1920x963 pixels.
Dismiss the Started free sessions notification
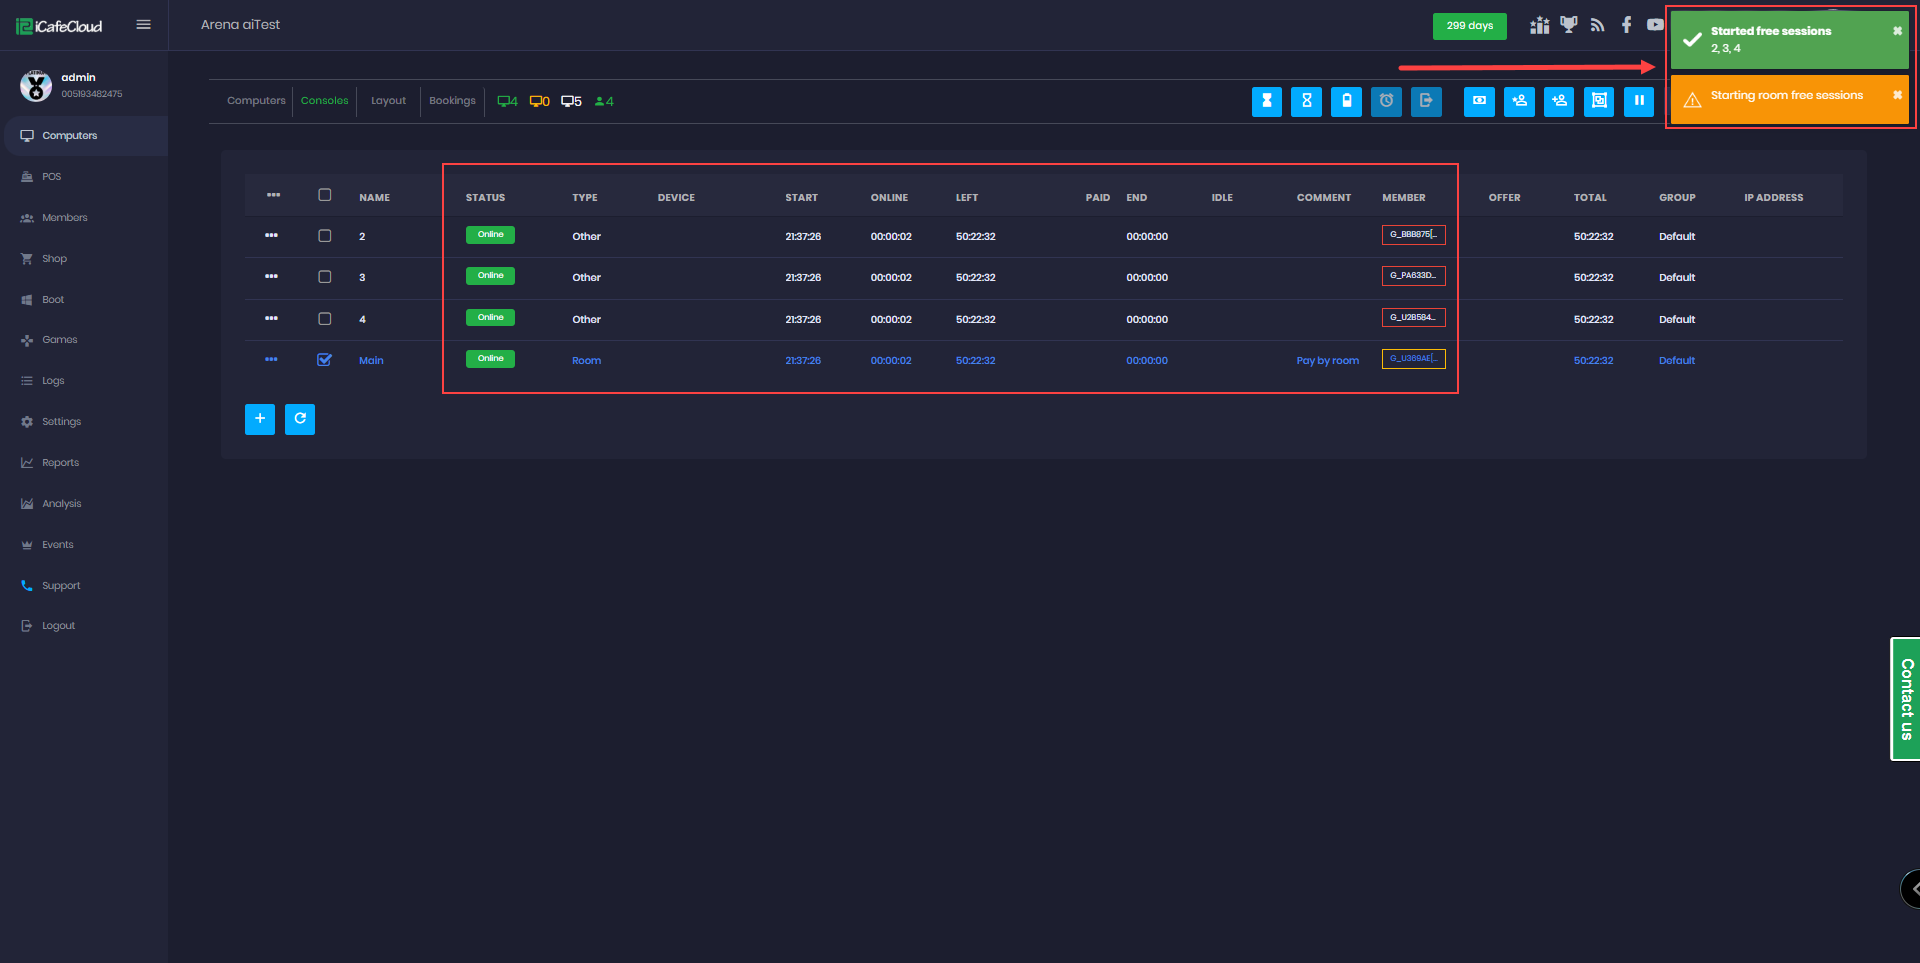[x=1897, y=31]
